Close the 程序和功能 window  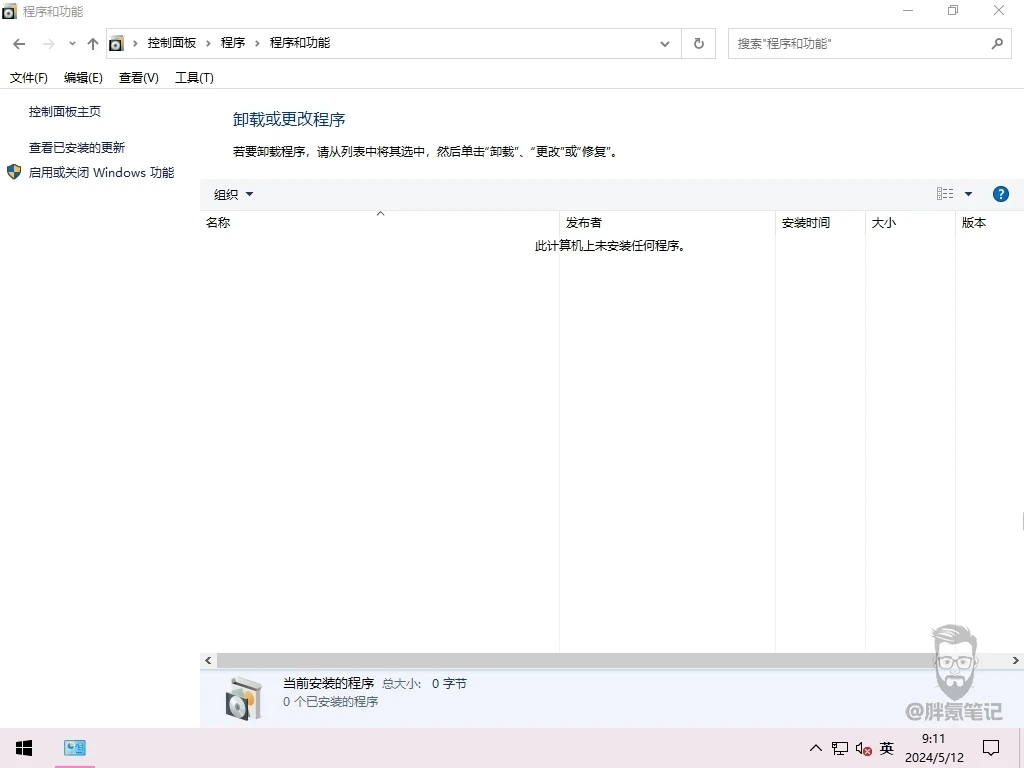[999, 10]
